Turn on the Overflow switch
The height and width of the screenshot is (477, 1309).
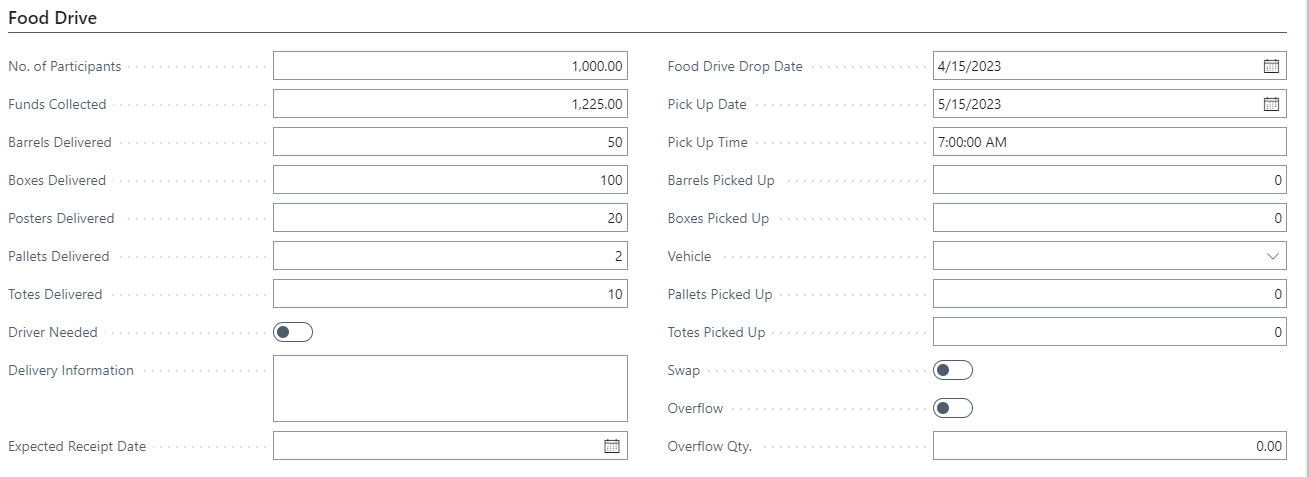952,408
